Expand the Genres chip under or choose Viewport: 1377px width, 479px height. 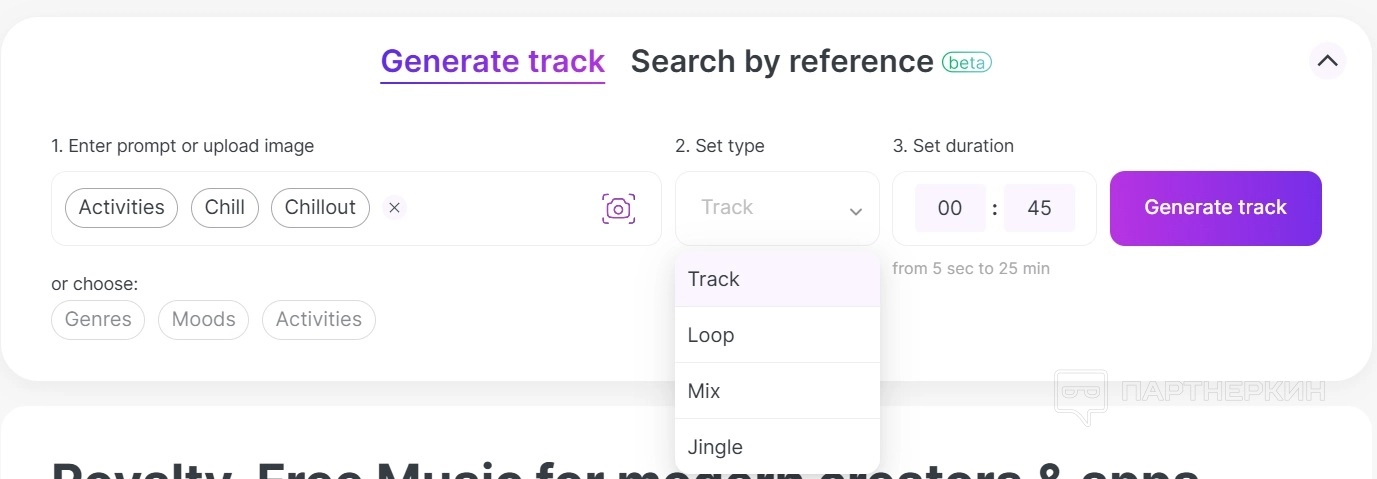pos(98,320)
